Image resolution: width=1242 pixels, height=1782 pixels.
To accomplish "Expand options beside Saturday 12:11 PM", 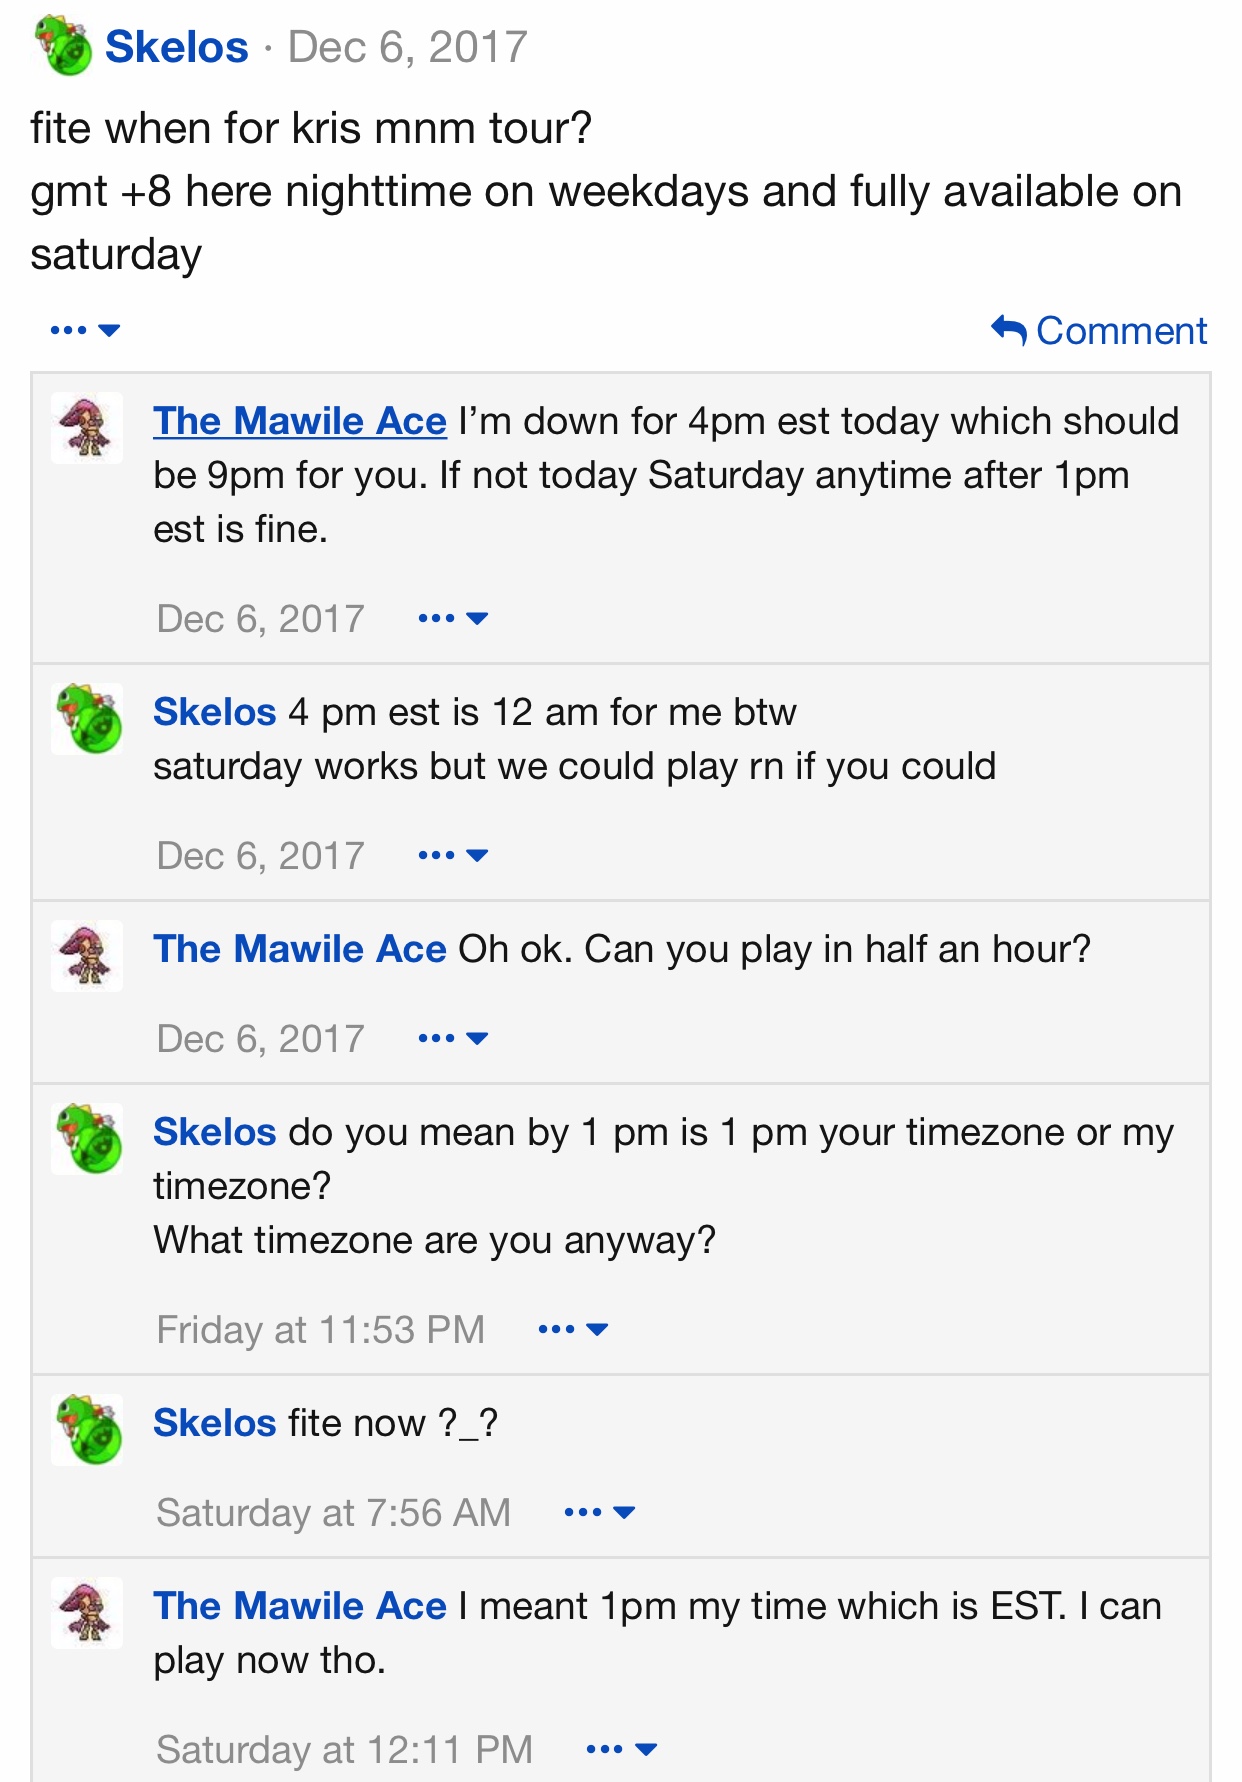I will coord(621,1749).
